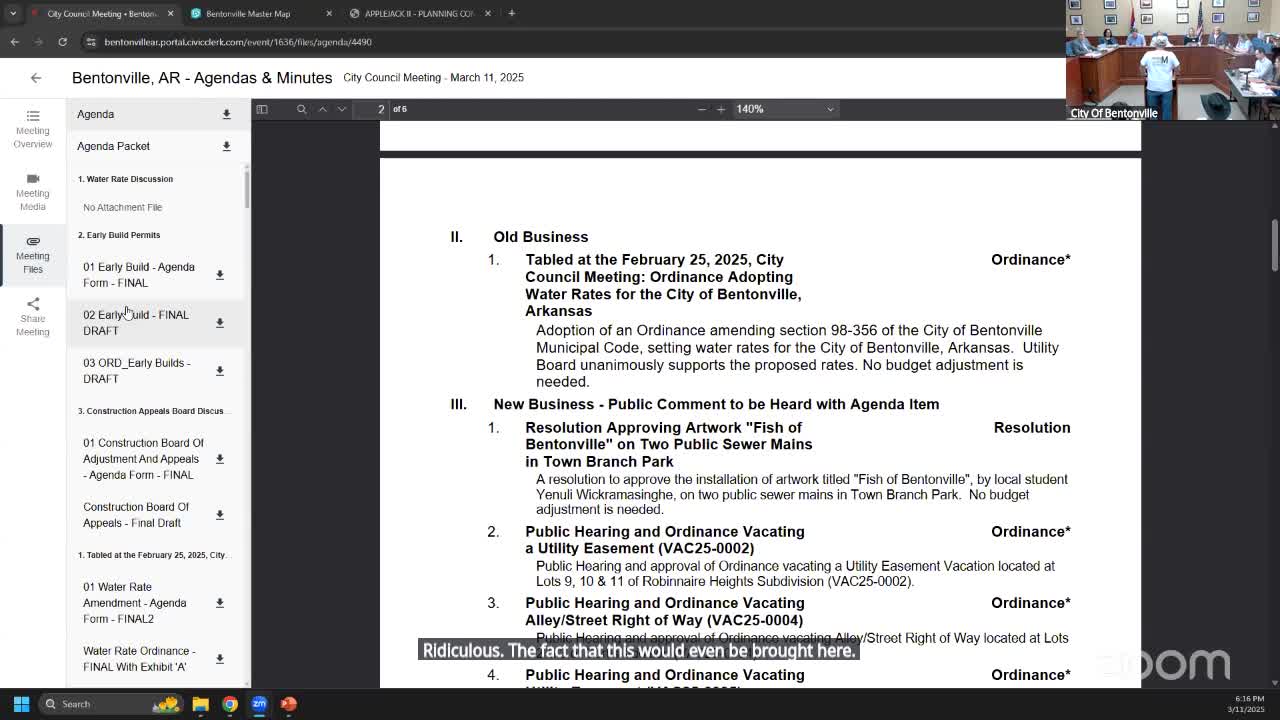The height and width of the screenshot is (720, 1280).
Task: Toggle the PDF viewer sidebar panel
Action: coord(262,109)
